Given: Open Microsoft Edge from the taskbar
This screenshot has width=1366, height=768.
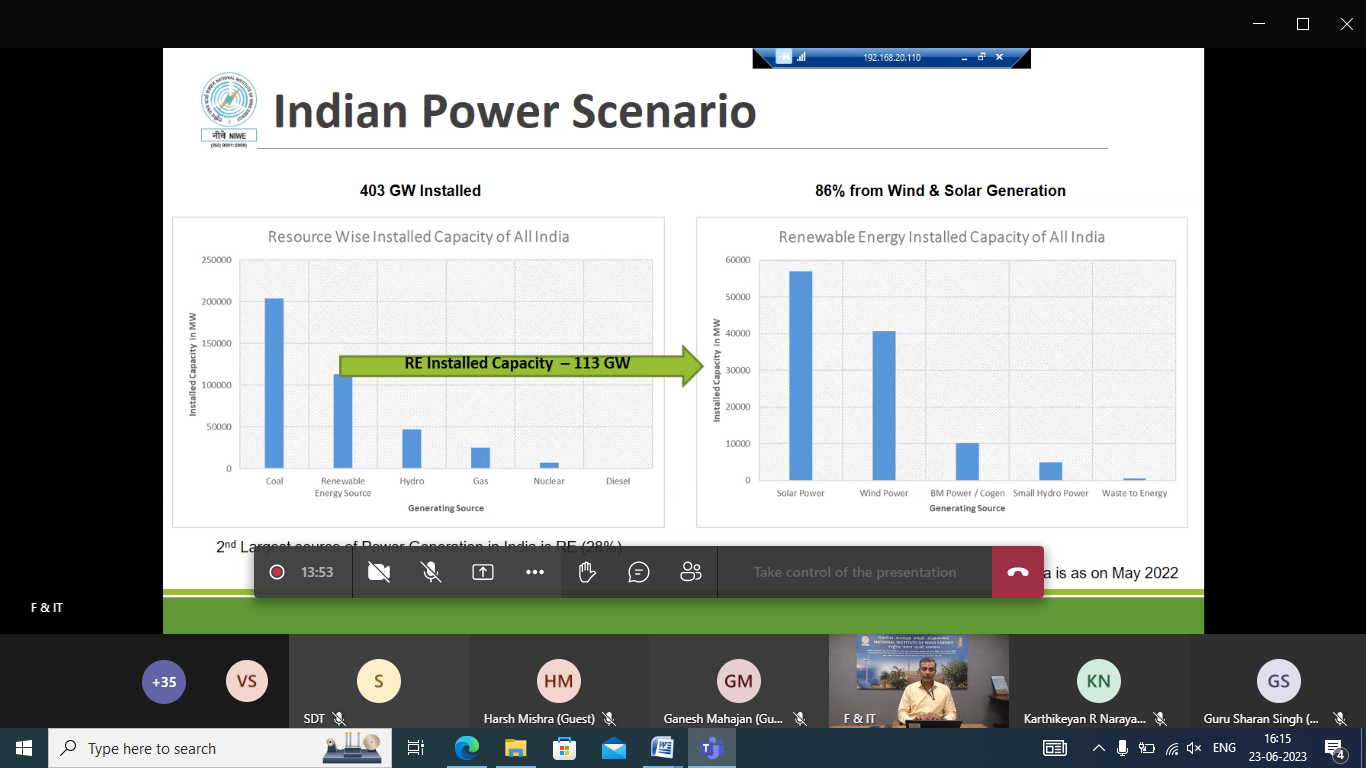Looking at the screenshot, I should point(467,748).
